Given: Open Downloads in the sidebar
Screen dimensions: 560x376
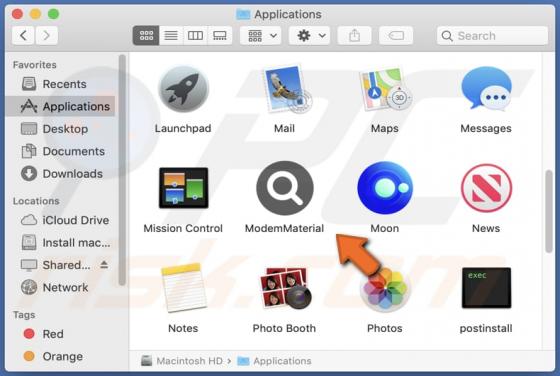Looking at the screenshot, I should click(x=61, y=174).
